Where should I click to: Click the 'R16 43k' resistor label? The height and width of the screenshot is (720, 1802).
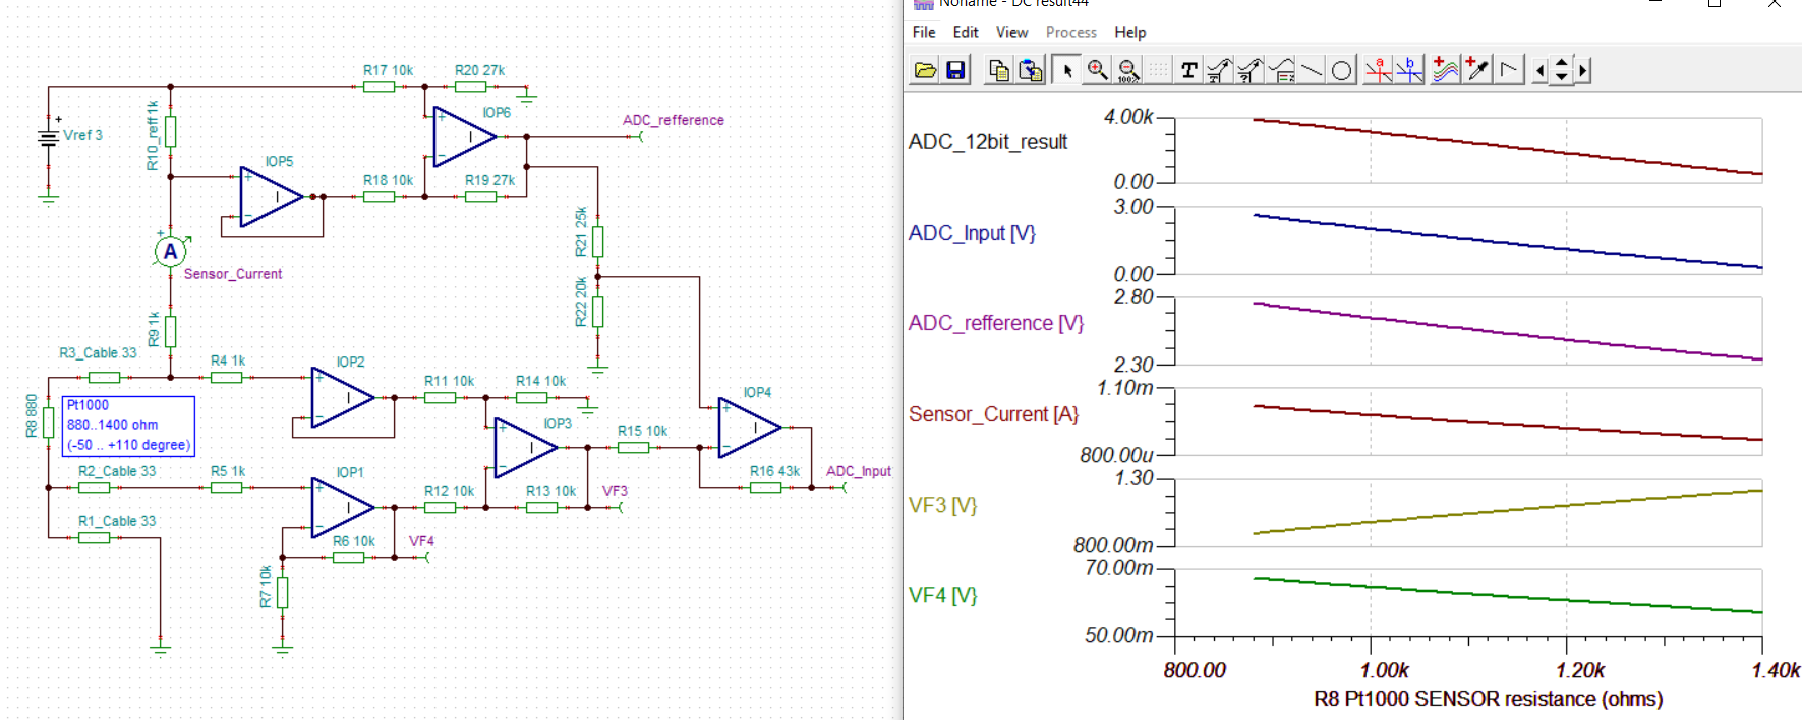coord(775,471)
